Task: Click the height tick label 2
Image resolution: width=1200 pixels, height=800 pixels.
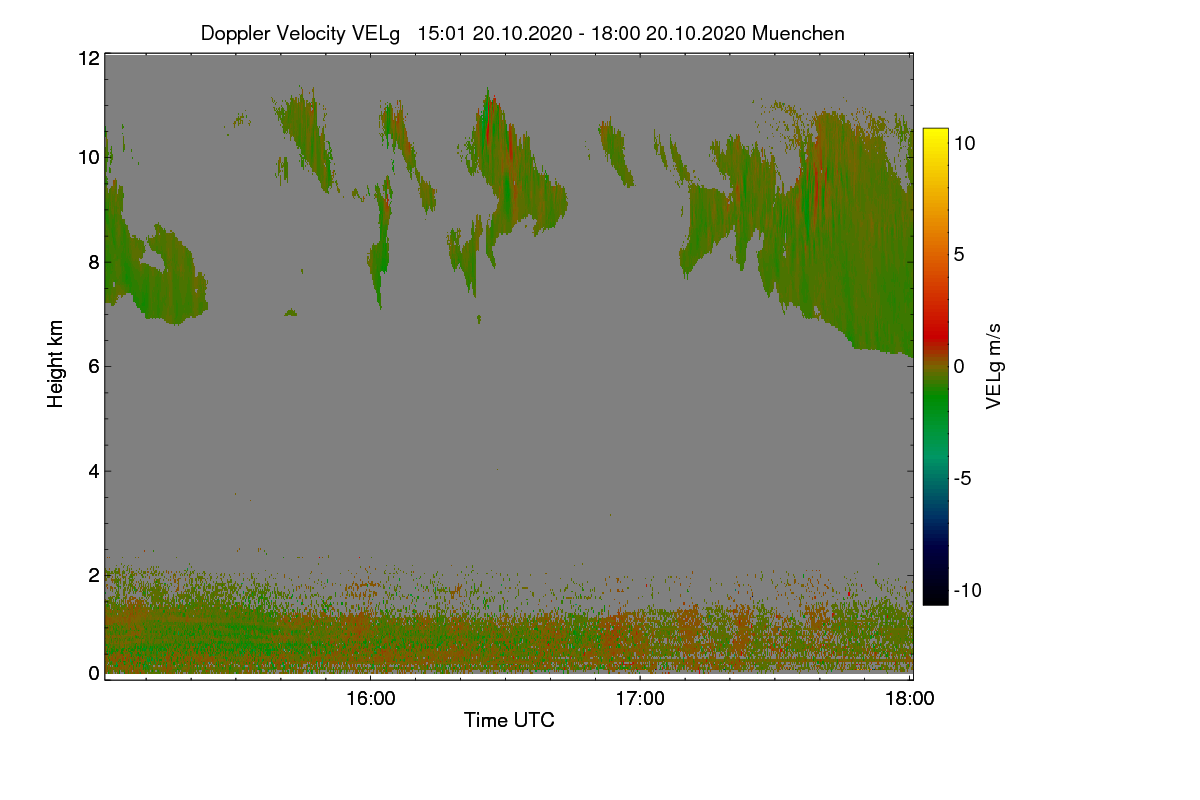Action: click(x=93, y=575)
